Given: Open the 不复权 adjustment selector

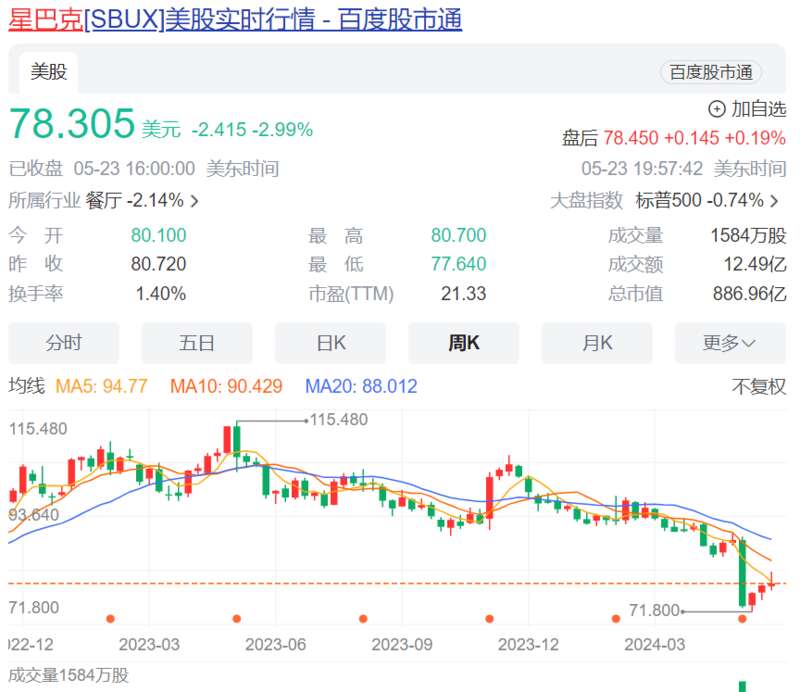Looking at the screenshot, I should click(758, 386).
